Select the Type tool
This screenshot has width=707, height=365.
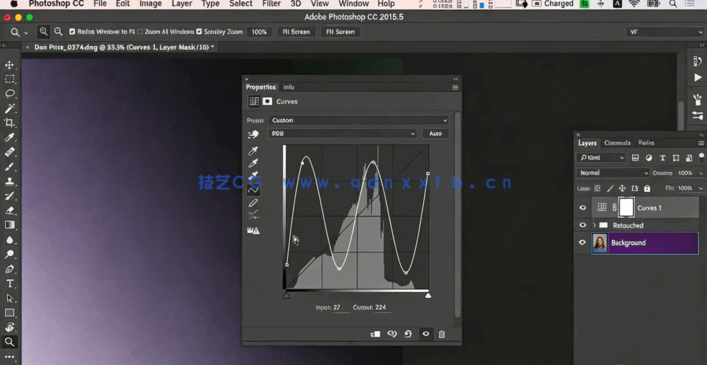pyautogui.click(x=9, y=283)
